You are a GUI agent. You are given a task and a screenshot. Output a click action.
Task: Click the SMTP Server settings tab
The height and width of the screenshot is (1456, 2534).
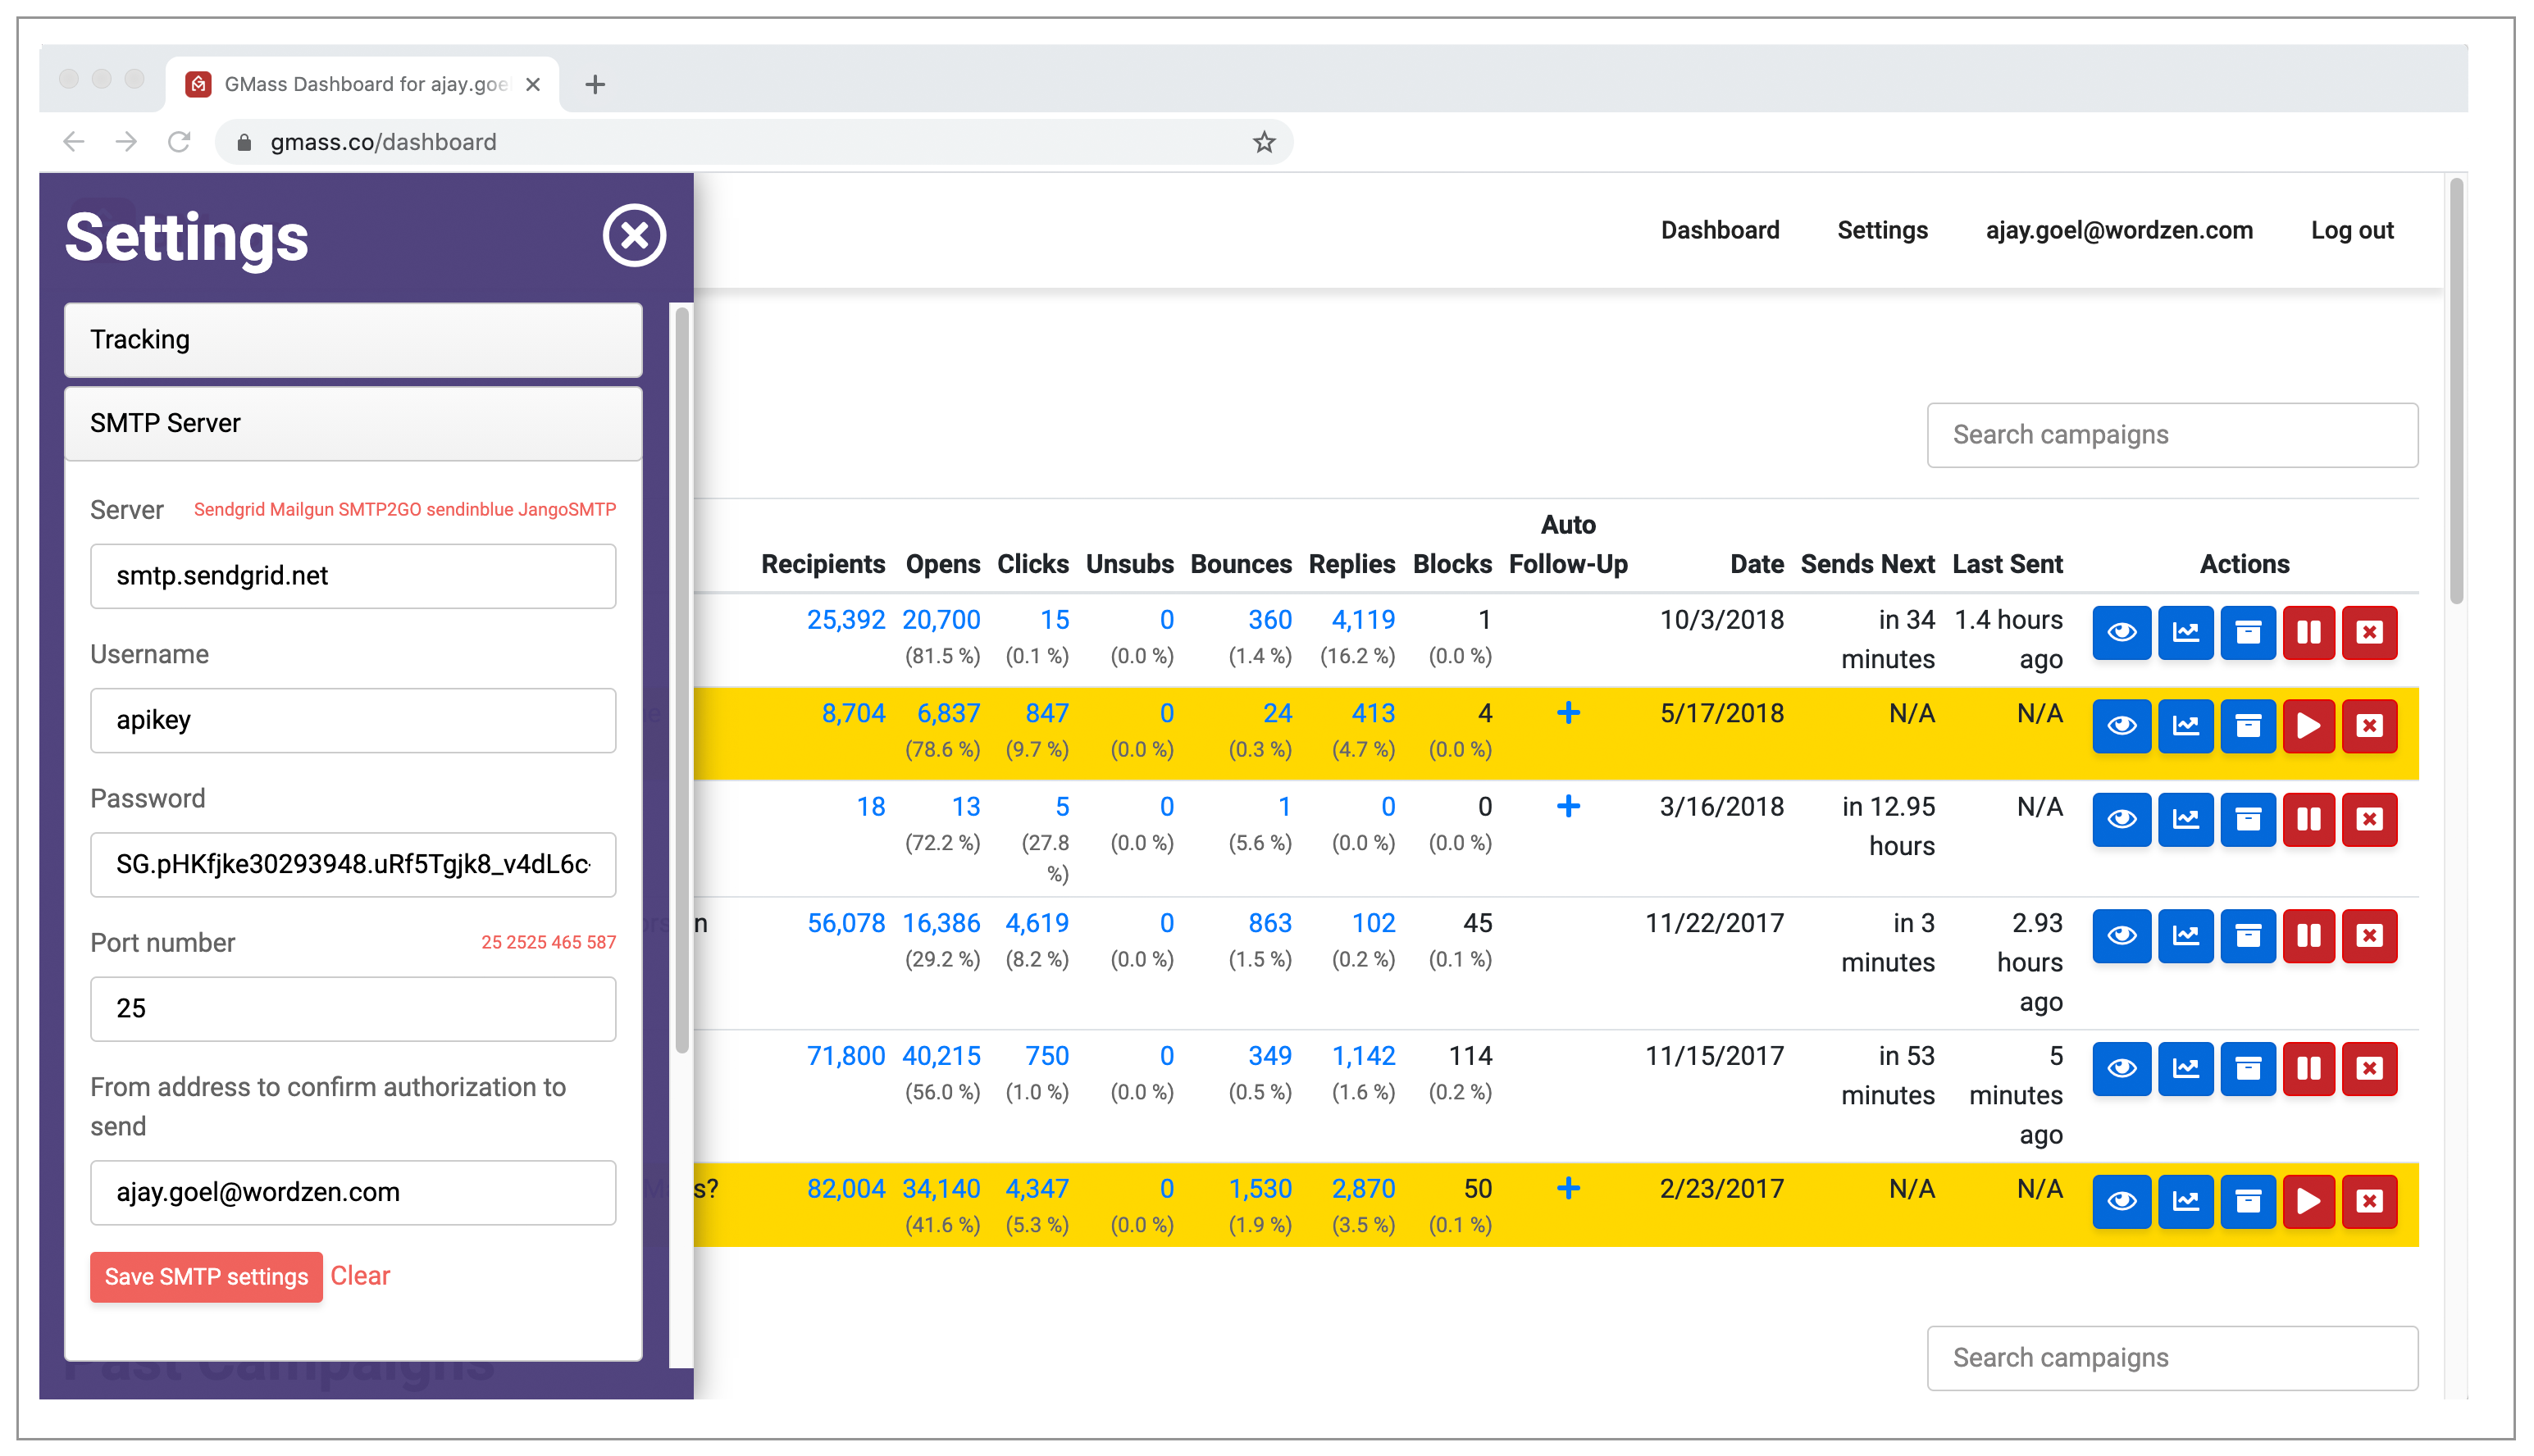coord(355,423)
